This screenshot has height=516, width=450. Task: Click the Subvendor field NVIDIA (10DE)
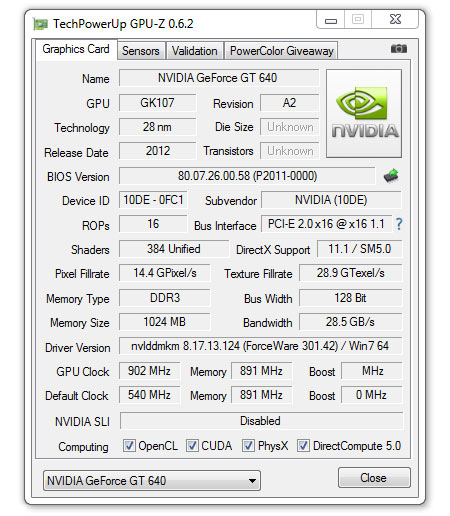331,200
